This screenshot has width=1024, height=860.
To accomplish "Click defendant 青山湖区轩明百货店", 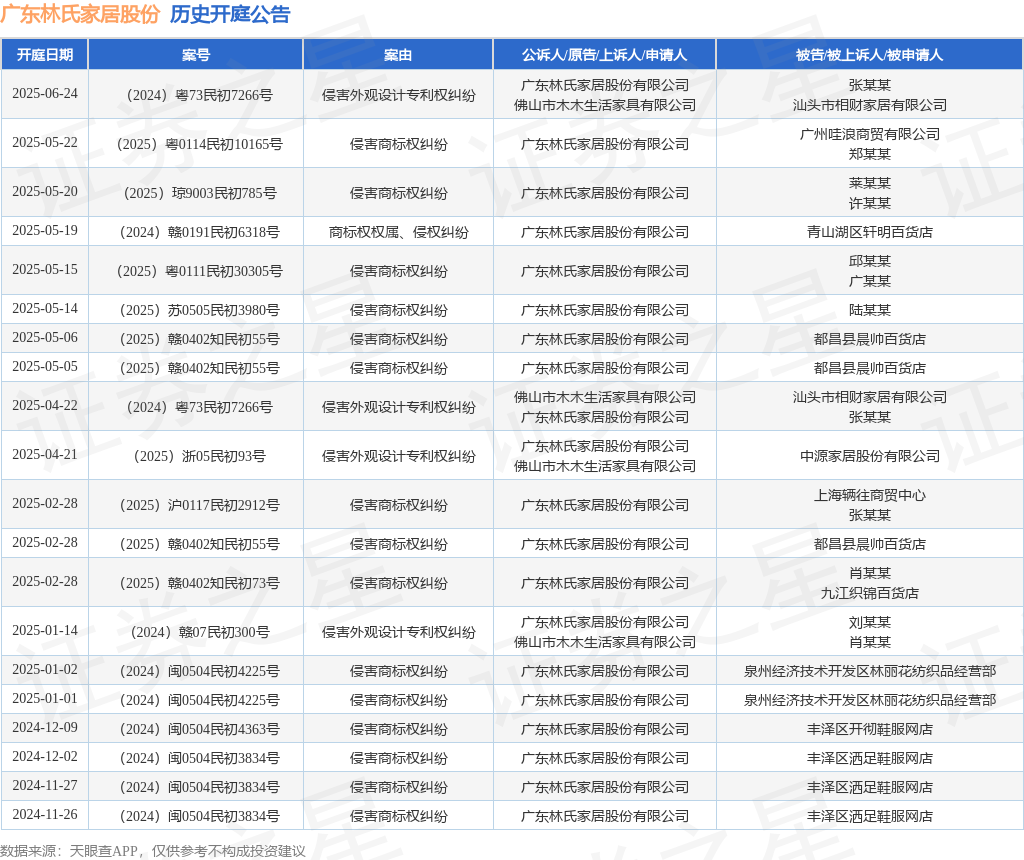I will coord(870,232).
